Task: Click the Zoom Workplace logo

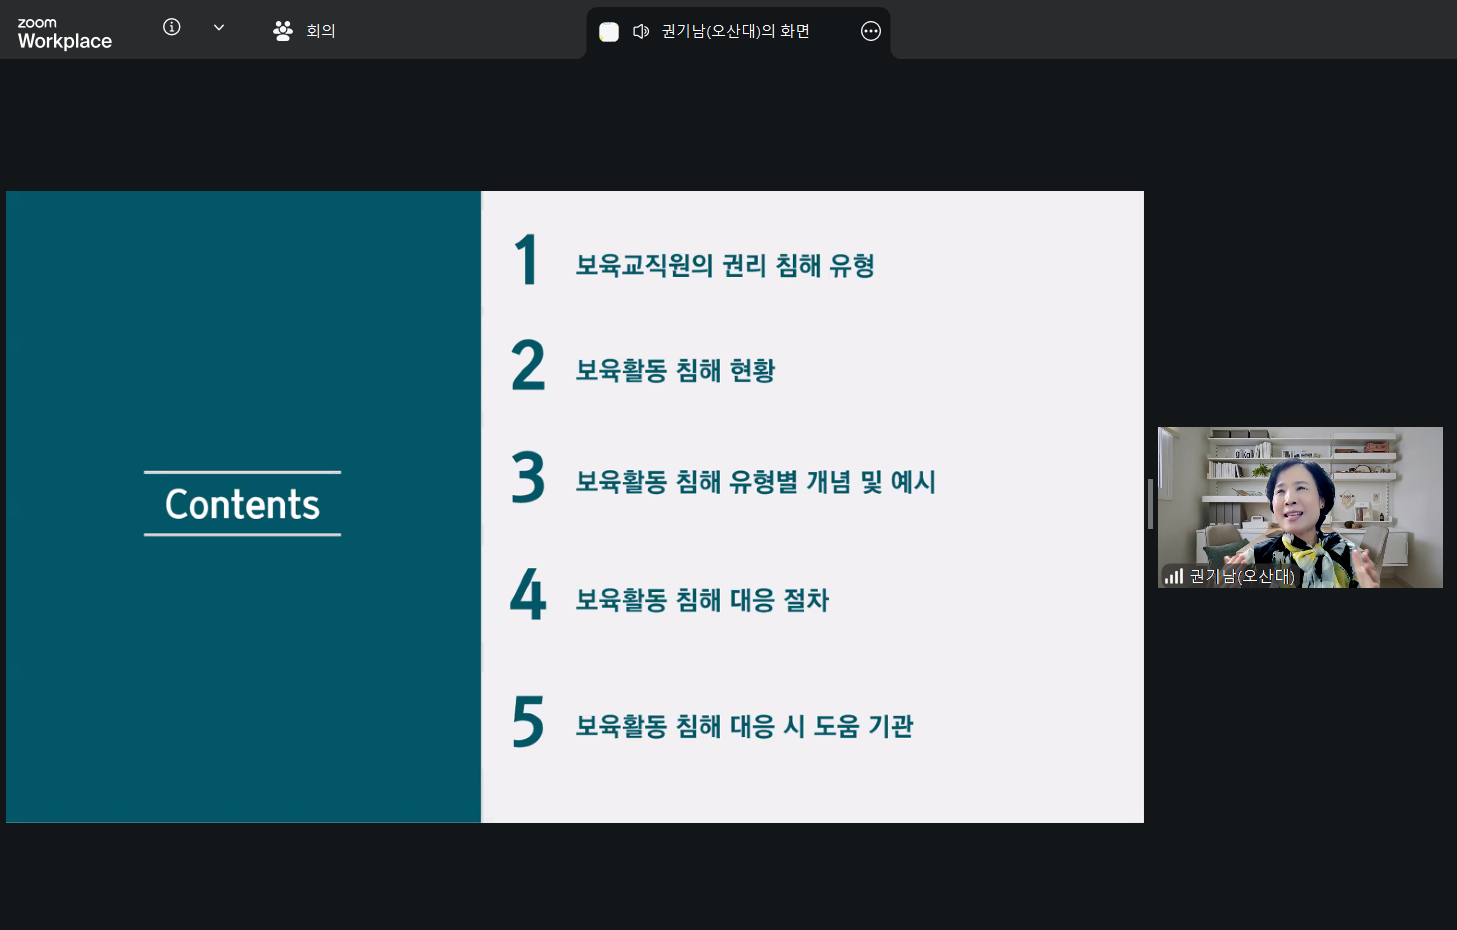Action: coord(64,33)
